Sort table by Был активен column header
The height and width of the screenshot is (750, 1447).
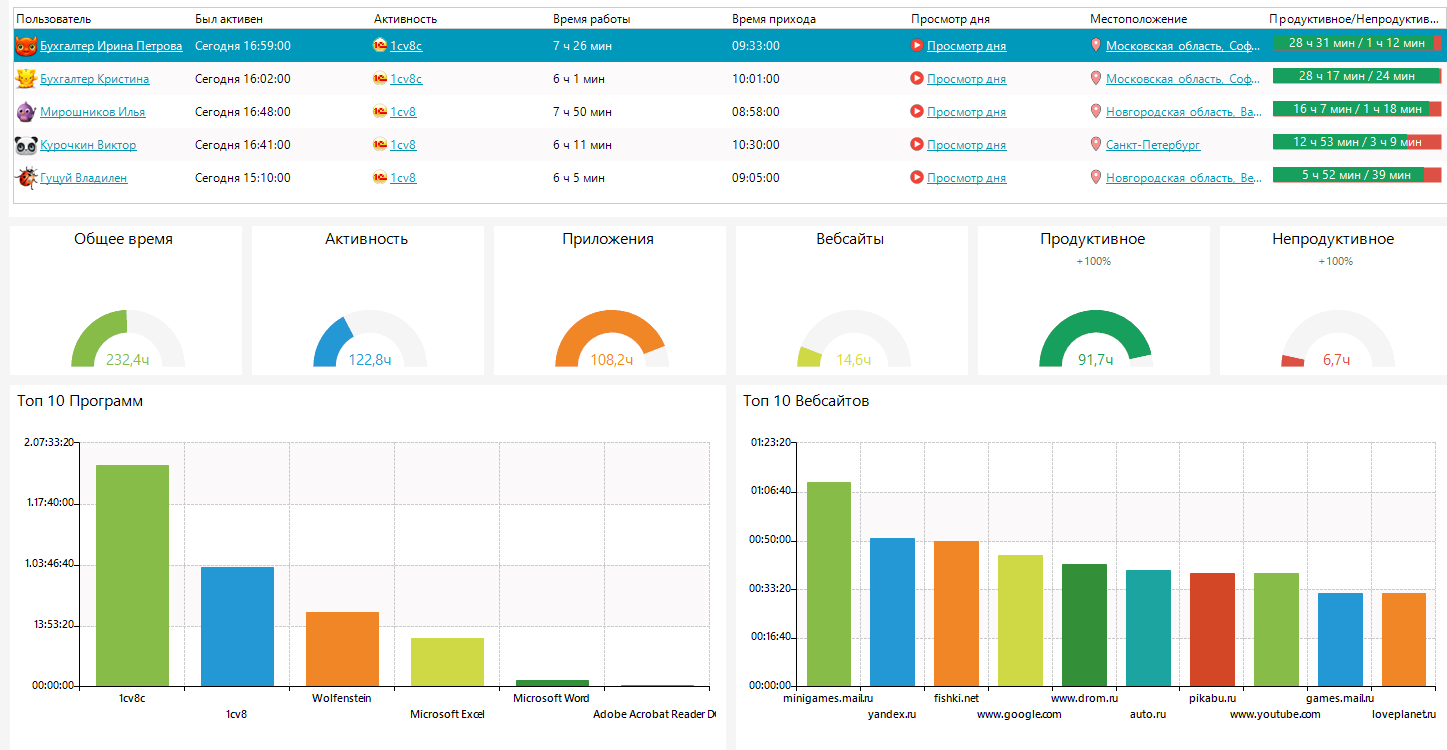click(x=229, y=19)
